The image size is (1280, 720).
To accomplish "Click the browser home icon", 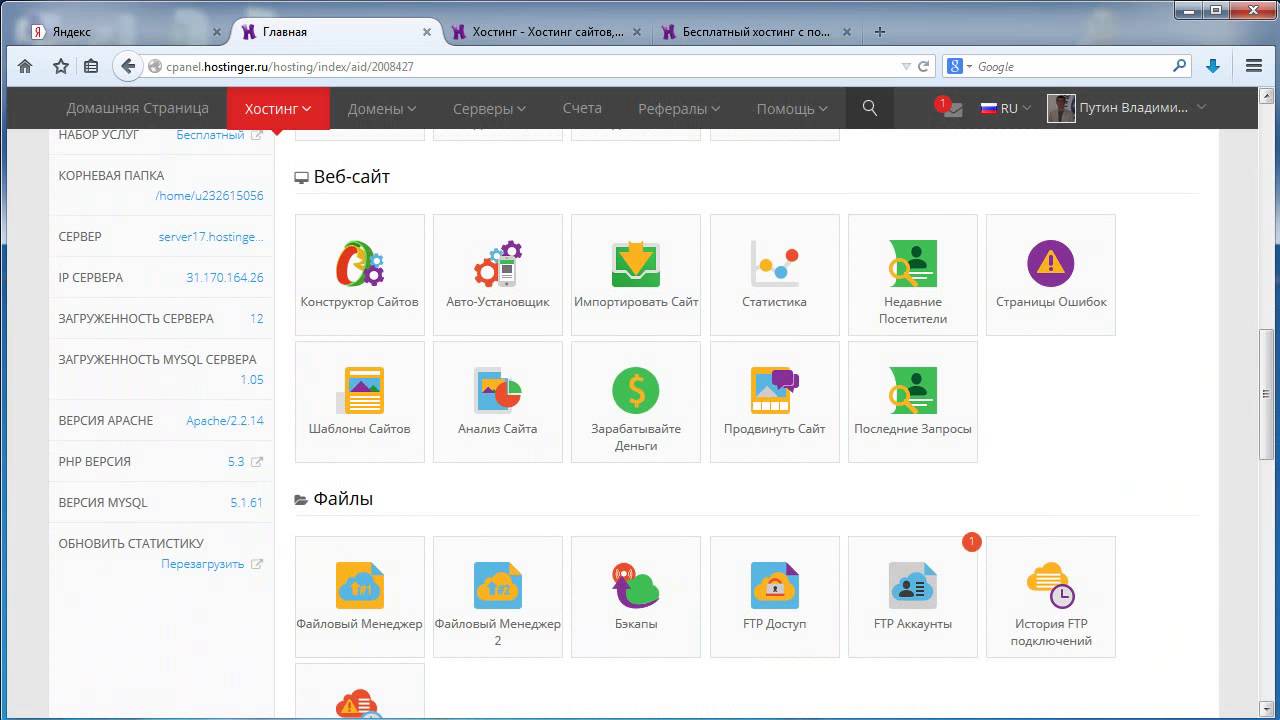I will (x=25, y=66).
